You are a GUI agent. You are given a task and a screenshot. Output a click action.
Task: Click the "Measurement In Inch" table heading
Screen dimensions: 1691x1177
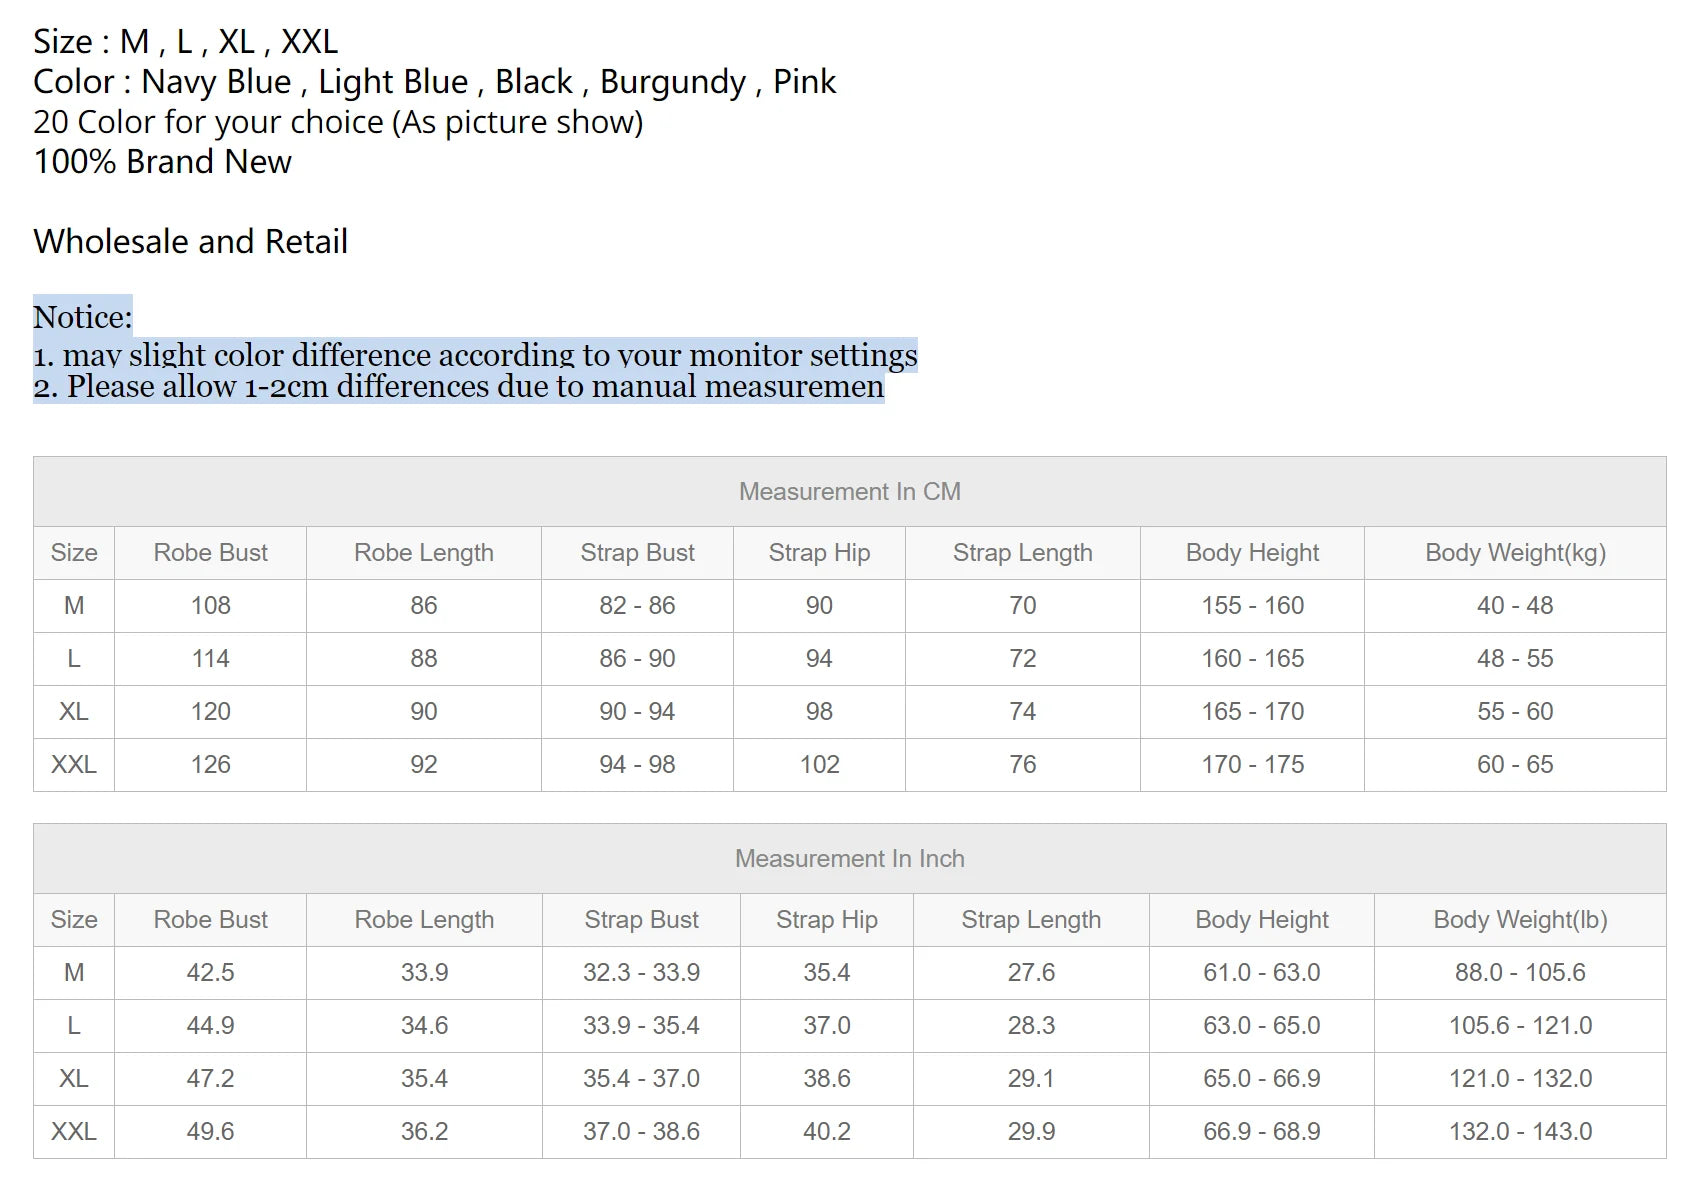pyautogui.click(x=849, y=859)
